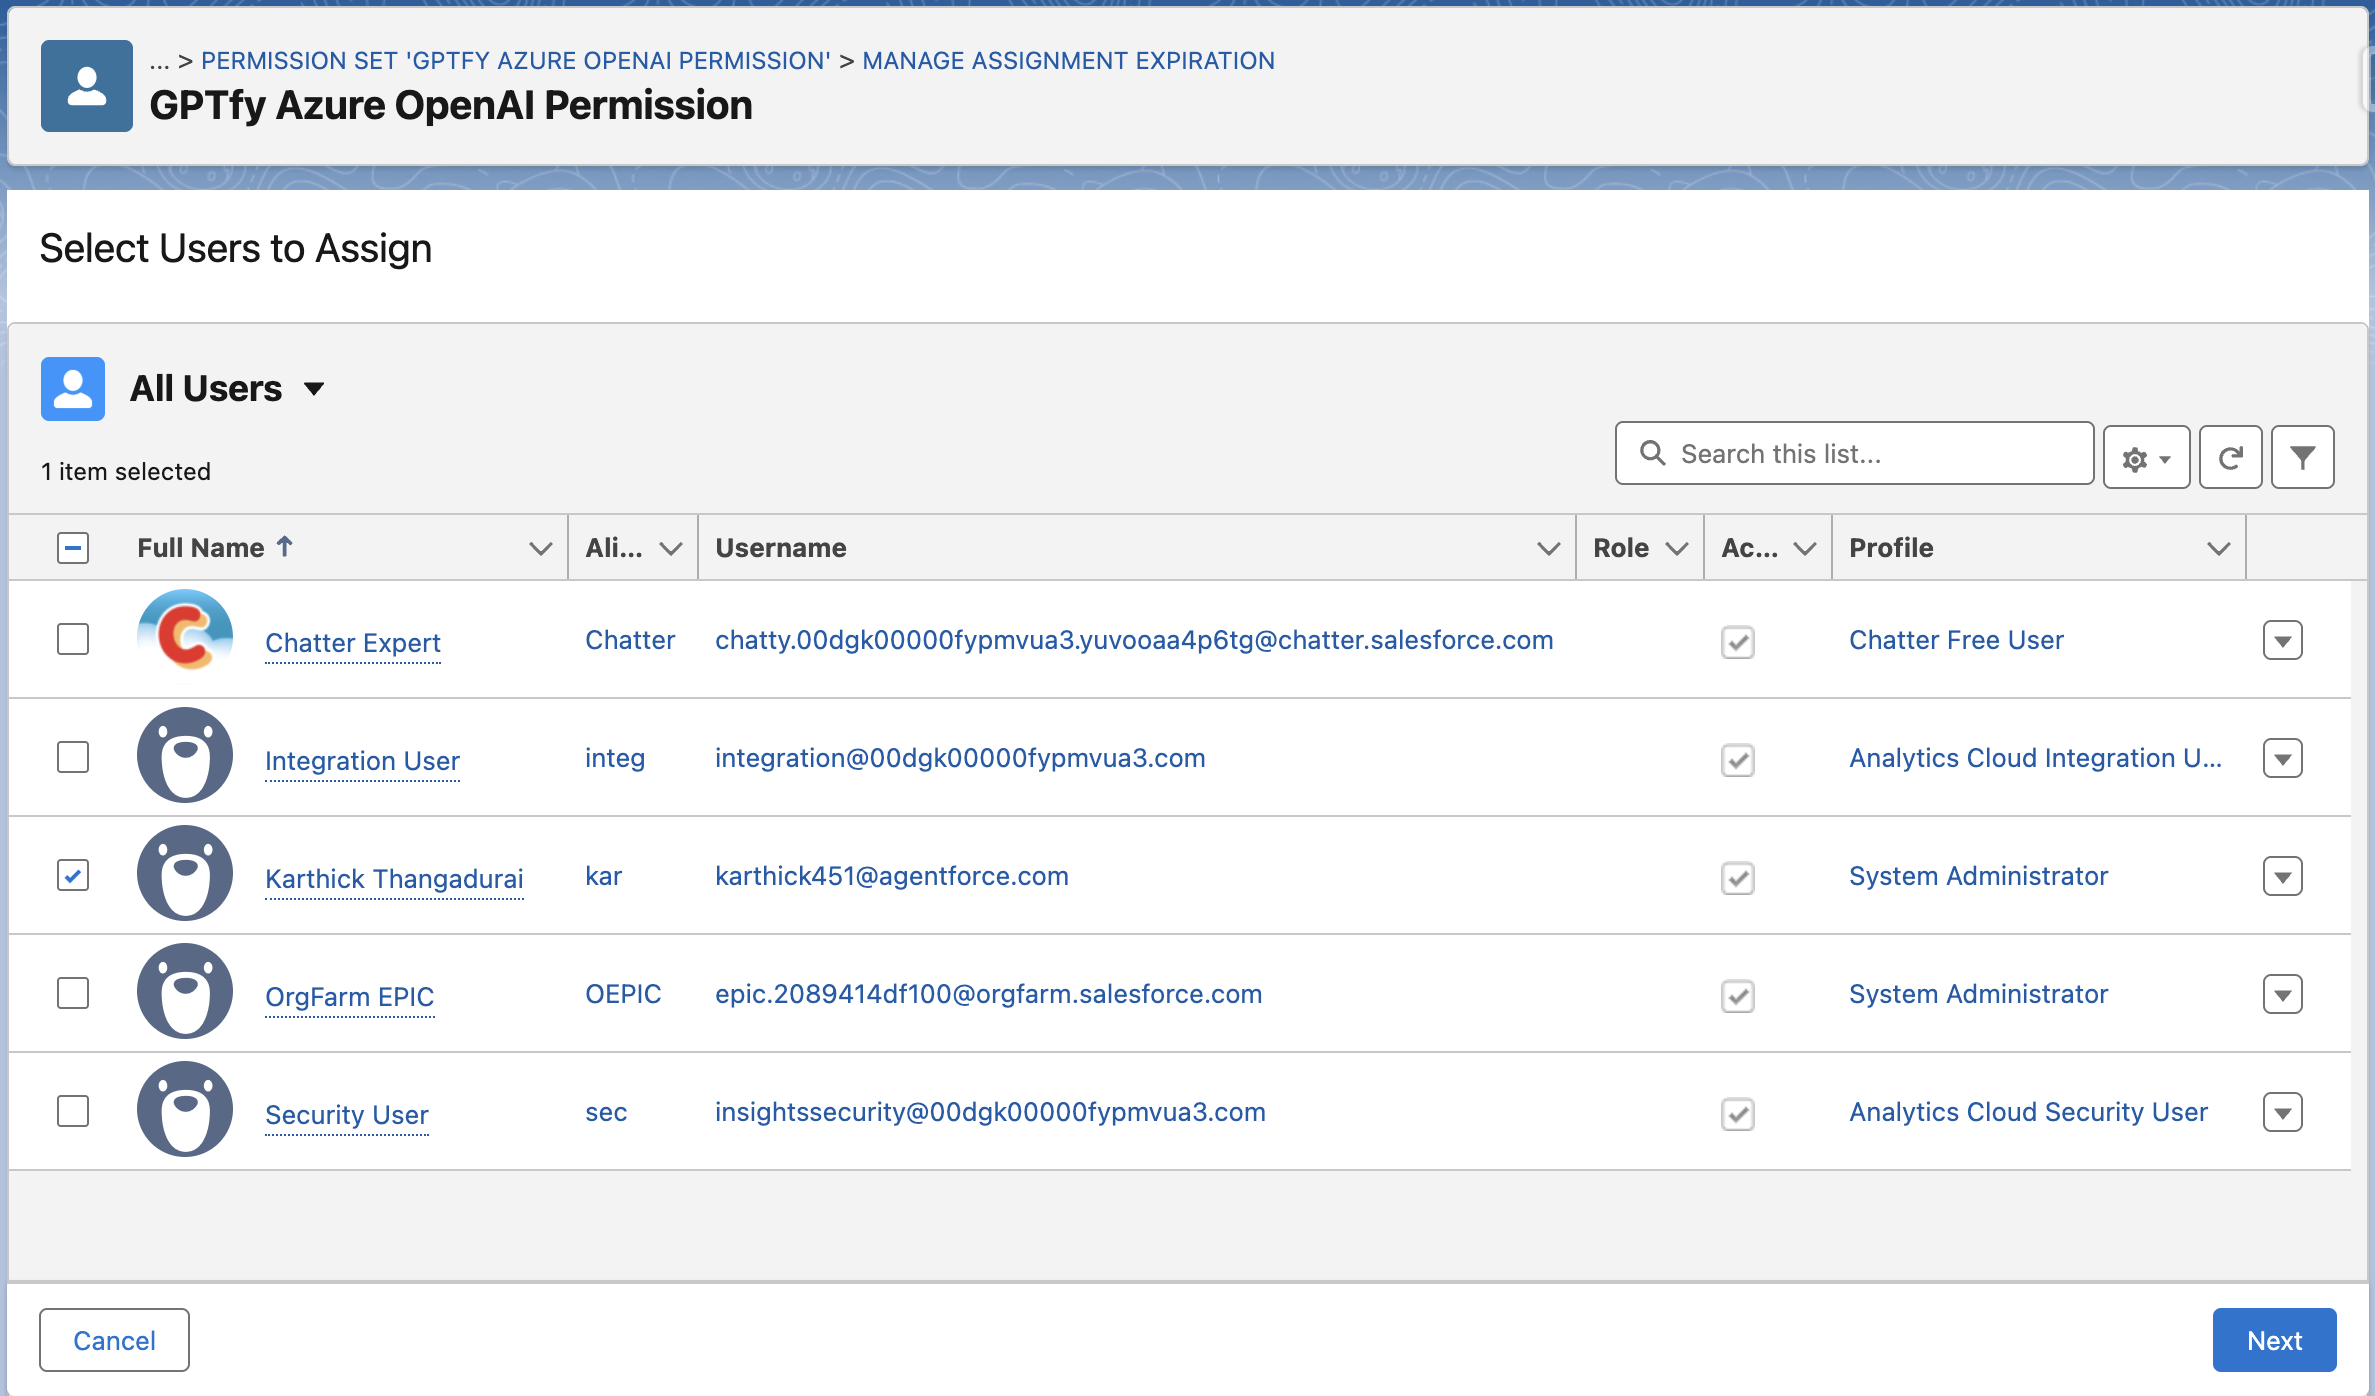Open the OrgFarm EPIC user link
The width and height of the screenshot is (2375, 1396).
(349, 996)
